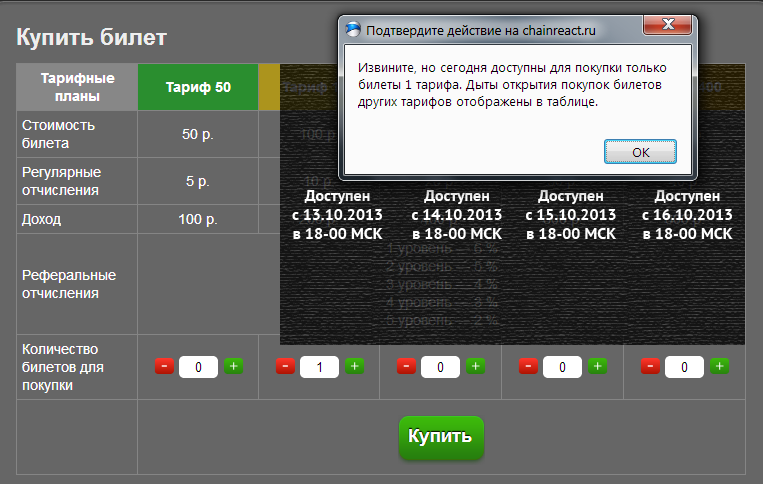
Task: Click the green Купить button
Action: [441, 438]
